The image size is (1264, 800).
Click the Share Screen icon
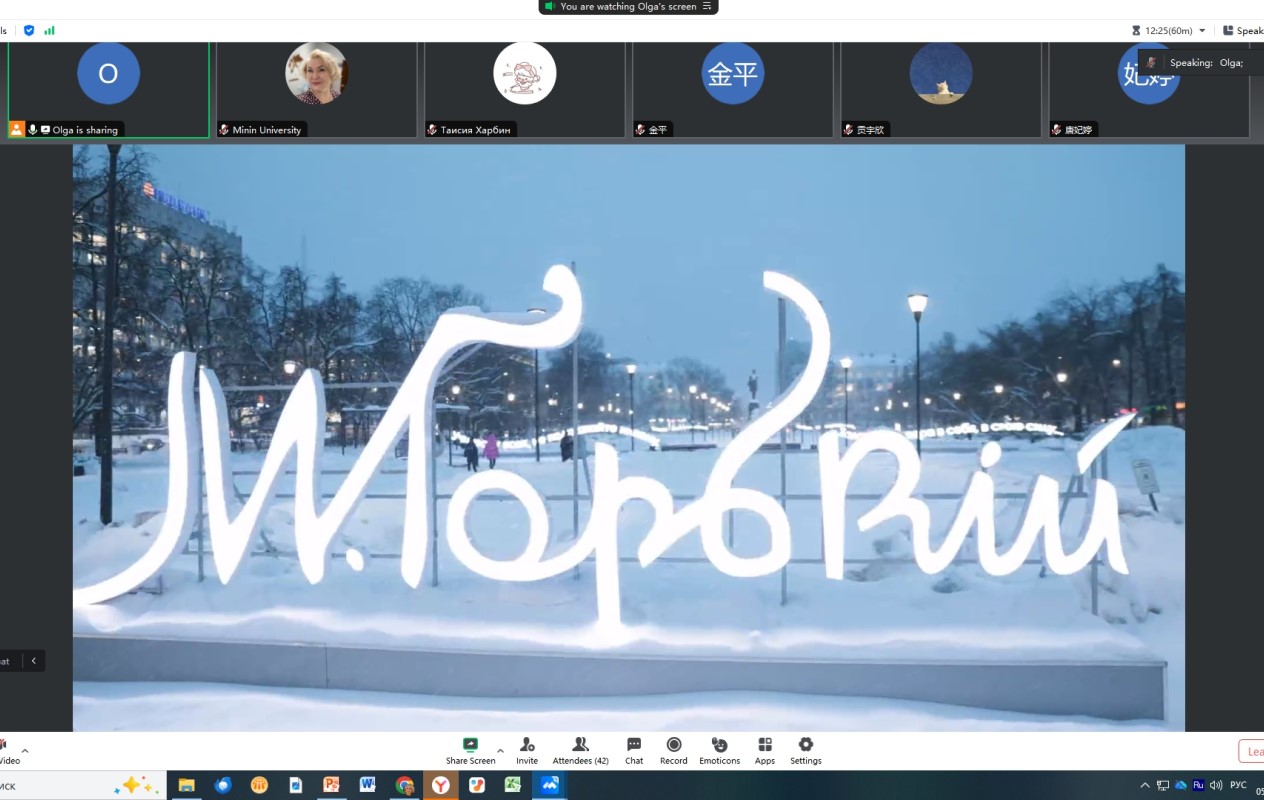(x=470, y=745)
